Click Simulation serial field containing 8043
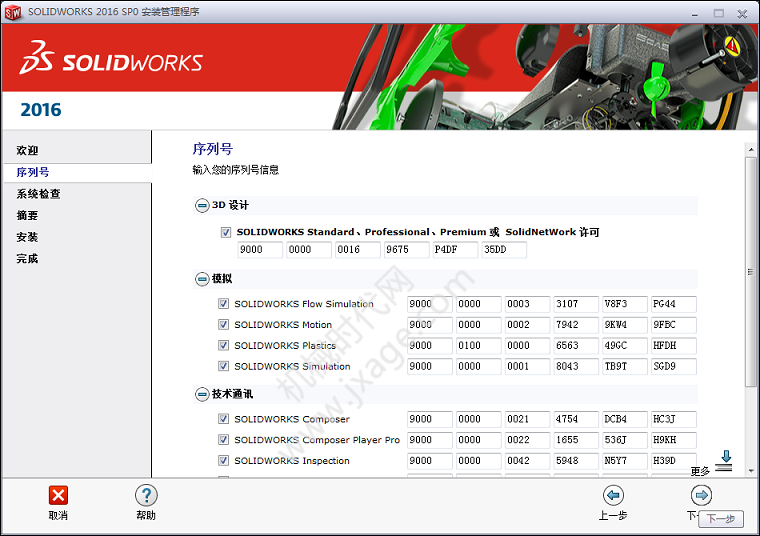Screen dimensions: 760x536 click(576, 366)
